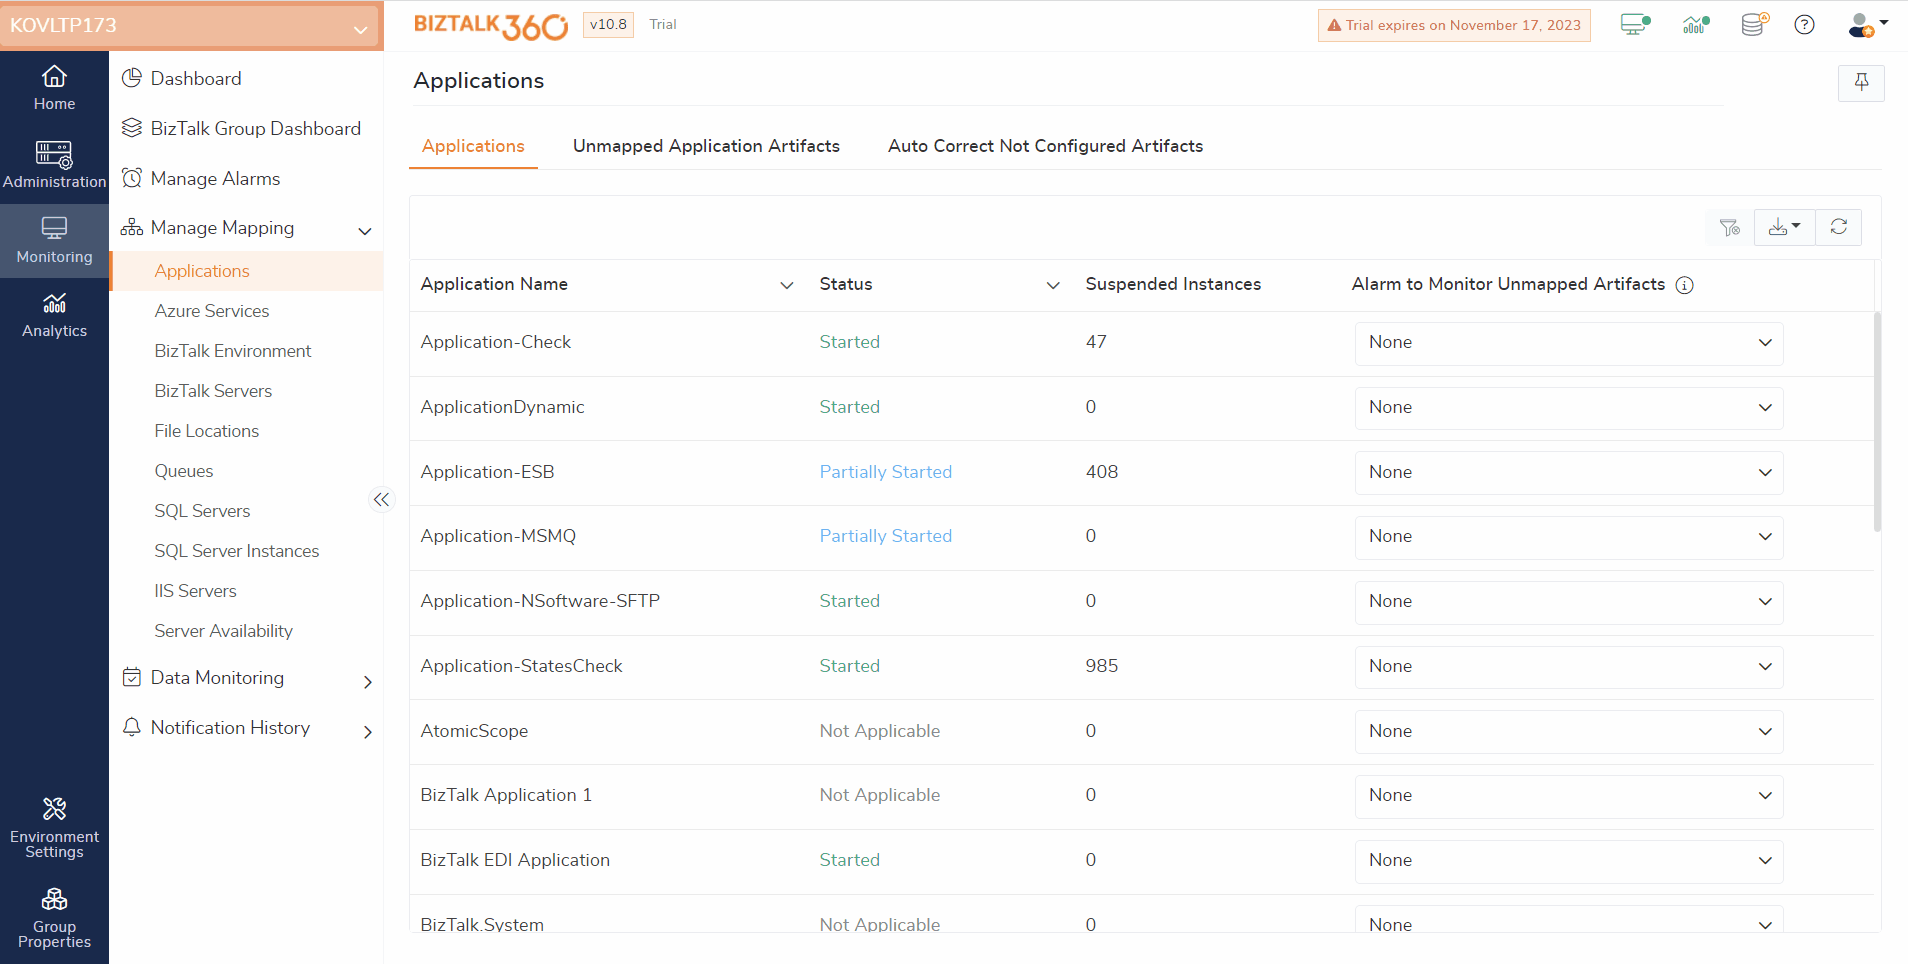Open alarm dropdown for AtomicScope

point(1569,732)
